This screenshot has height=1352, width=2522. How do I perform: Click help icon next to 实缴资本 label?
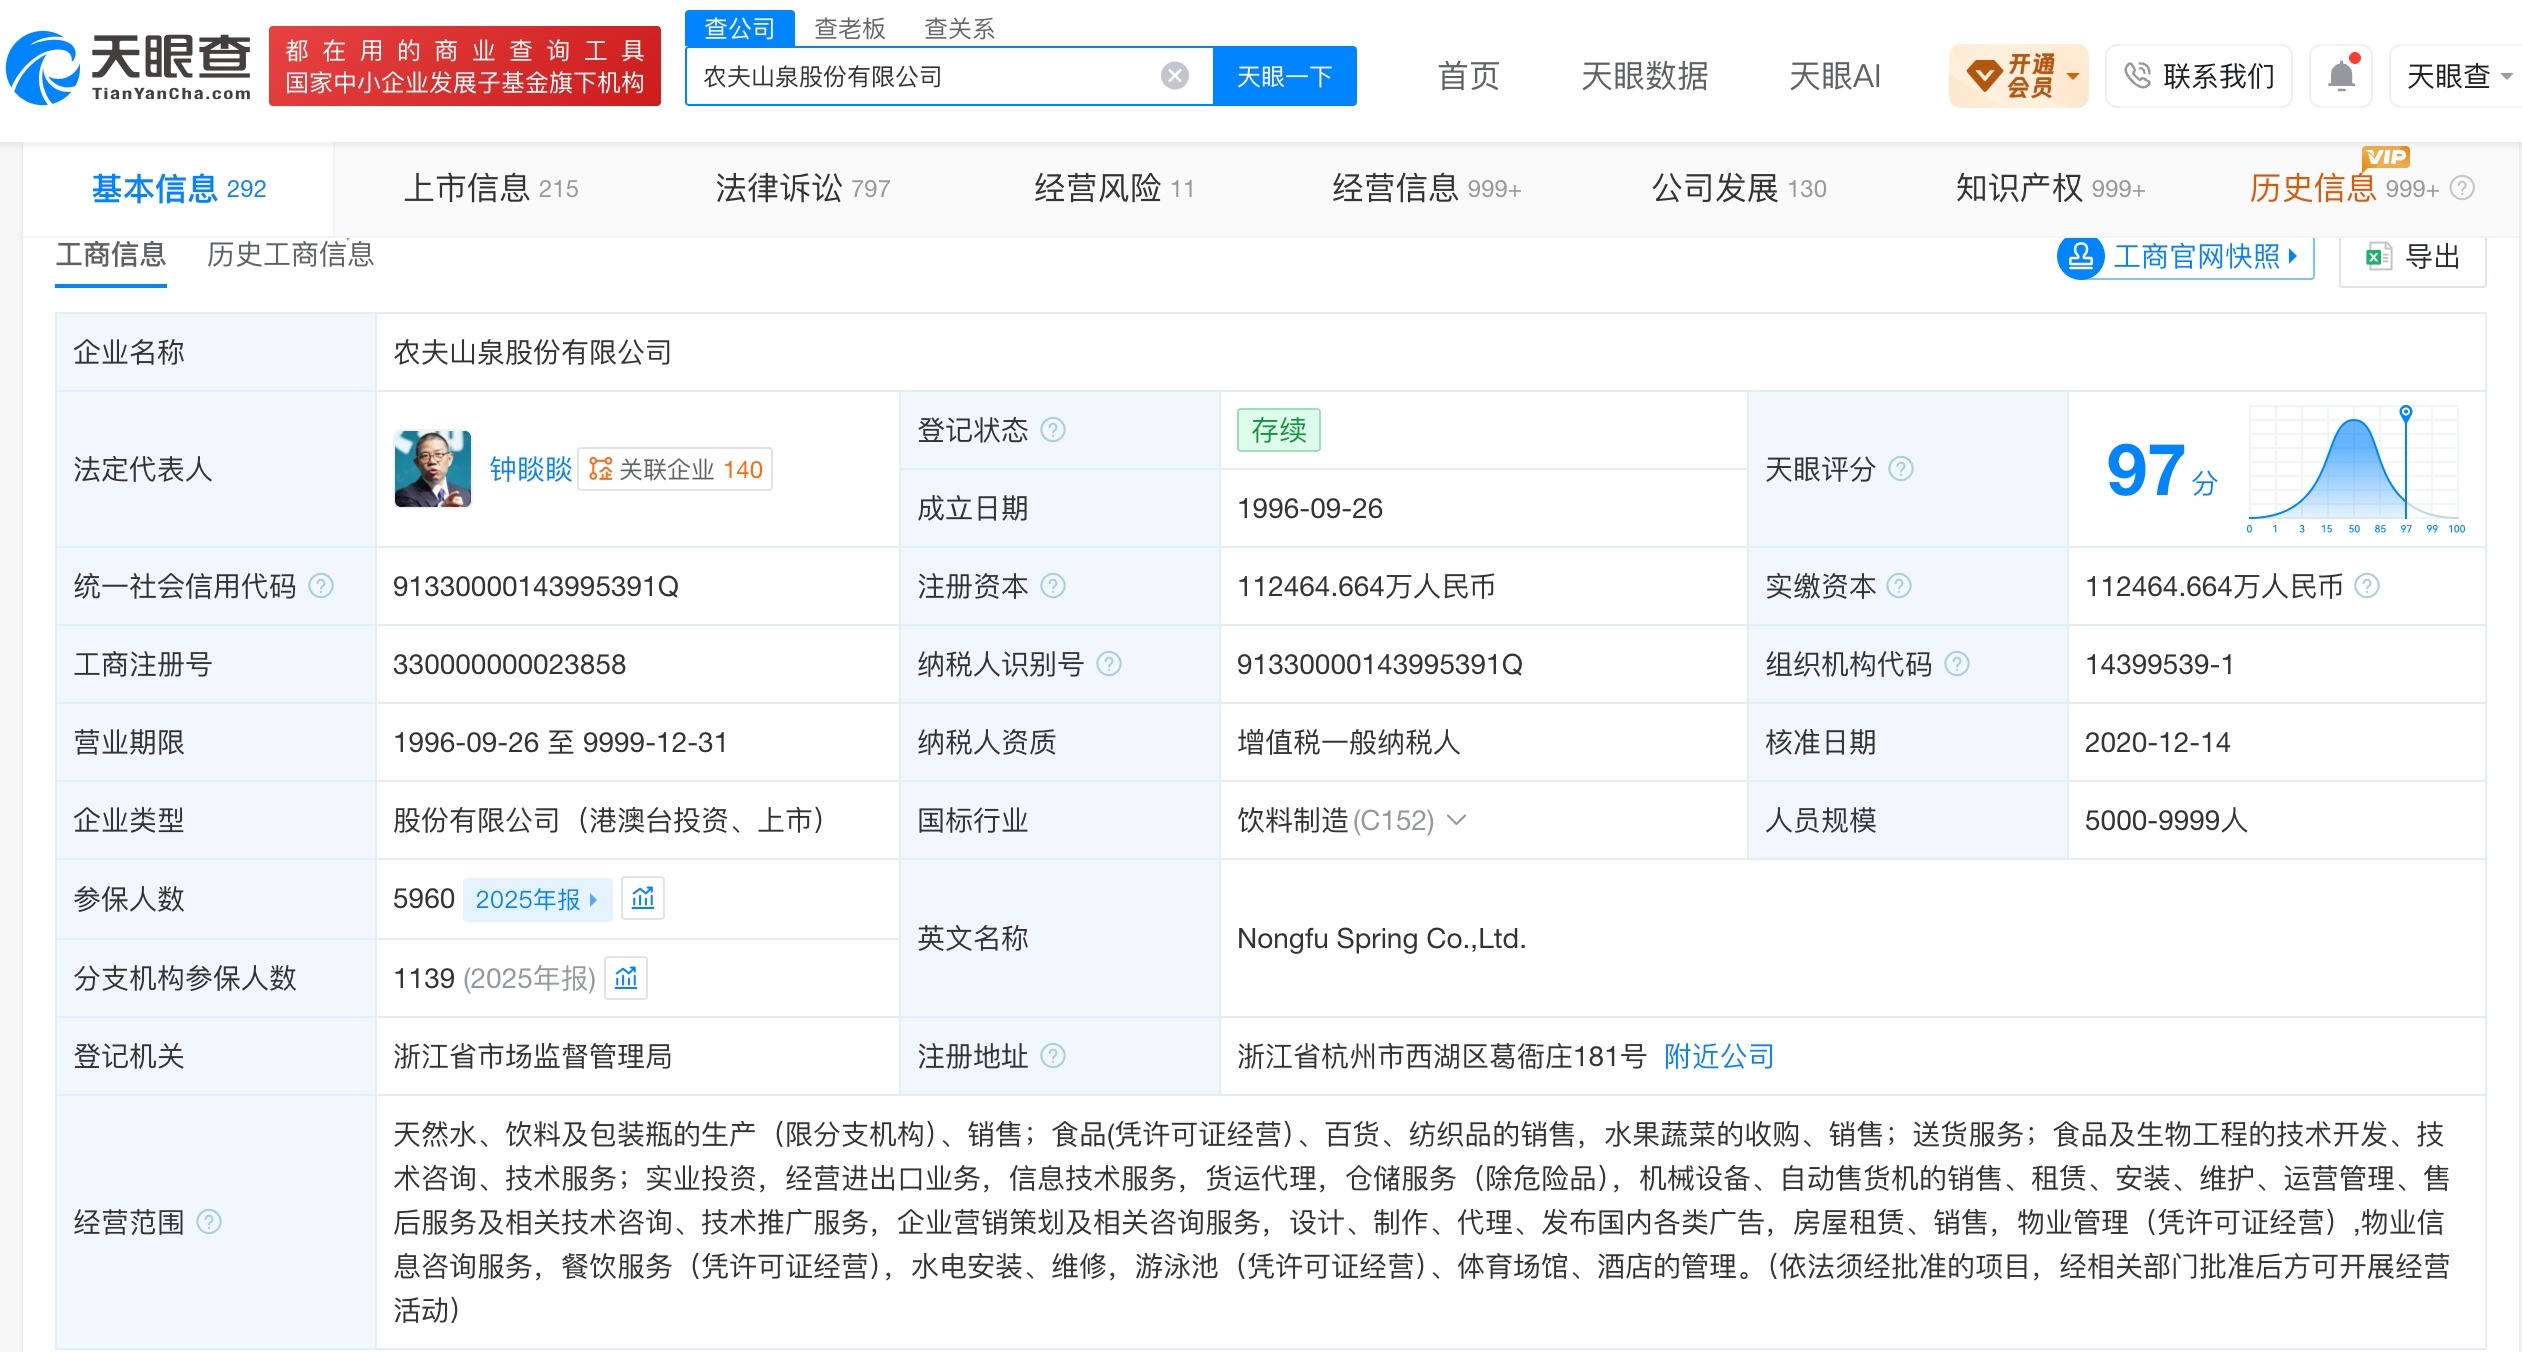[1899, 586]
